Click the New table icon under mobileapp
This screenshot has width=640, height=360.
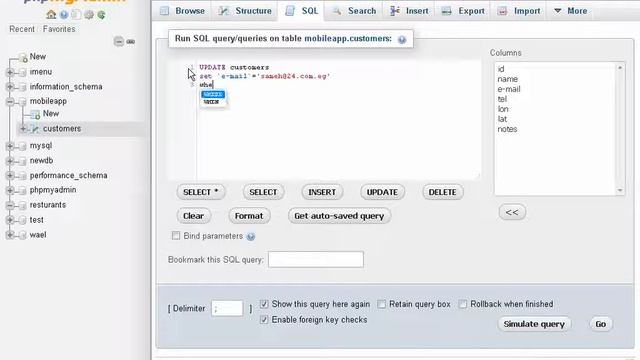pos(36,114)
